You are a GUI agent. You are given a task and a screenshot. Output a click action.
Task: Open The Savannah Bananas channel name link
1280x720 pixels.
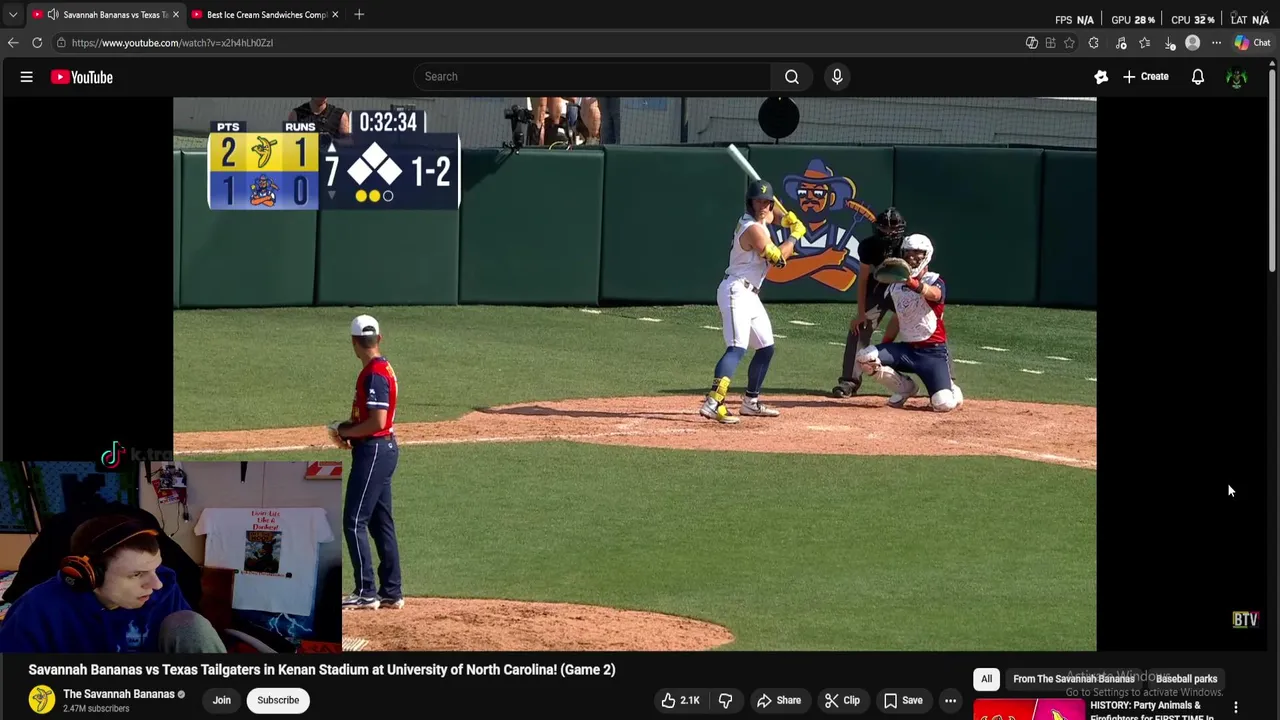coord(119,694)
